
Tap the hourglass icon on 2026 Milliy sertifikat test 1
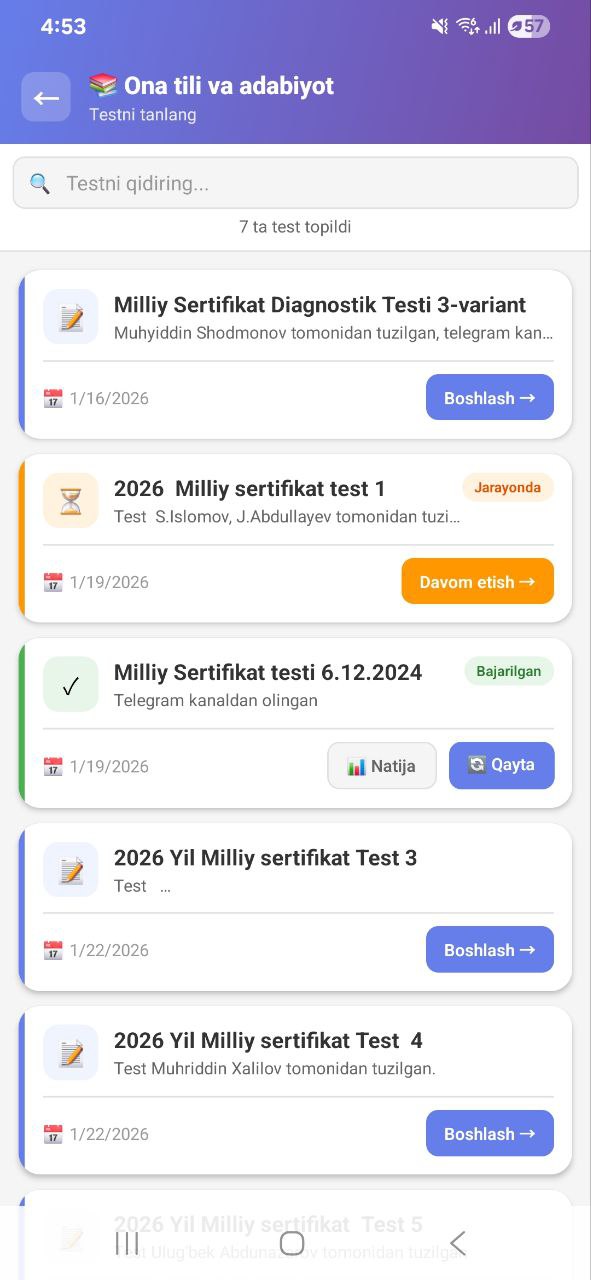coord(70,500)
